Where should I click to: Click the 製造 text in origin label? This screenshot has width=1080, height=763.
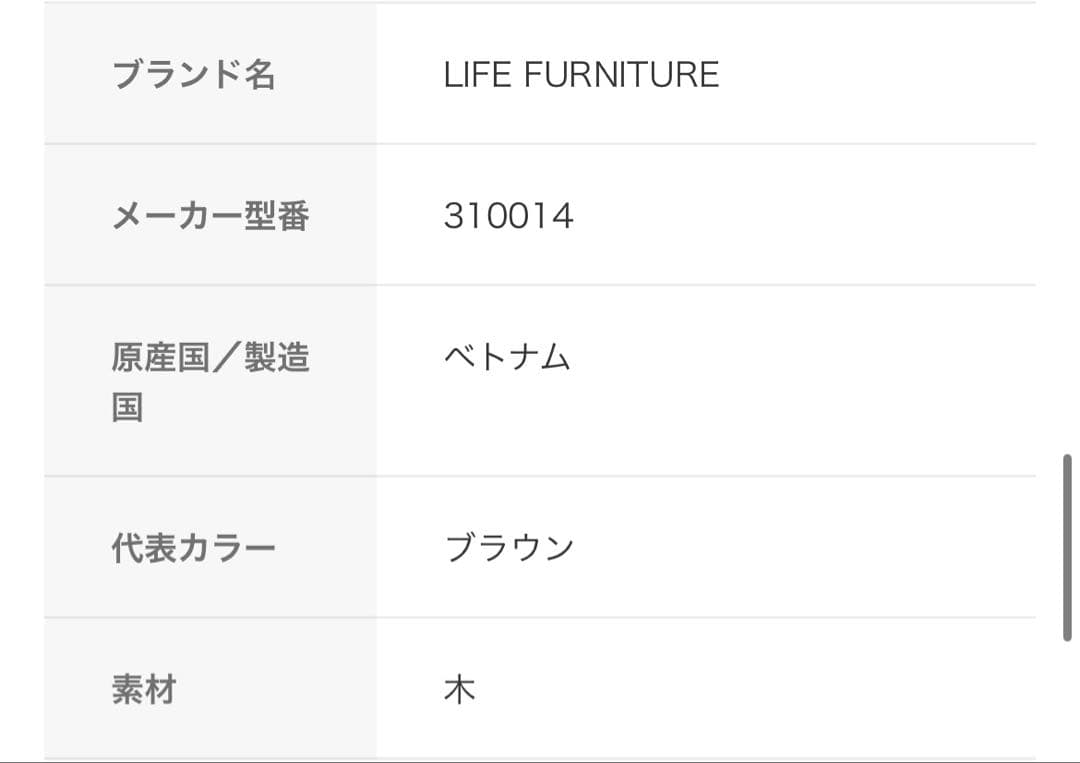pyautogui.click(x=277, y=358)
